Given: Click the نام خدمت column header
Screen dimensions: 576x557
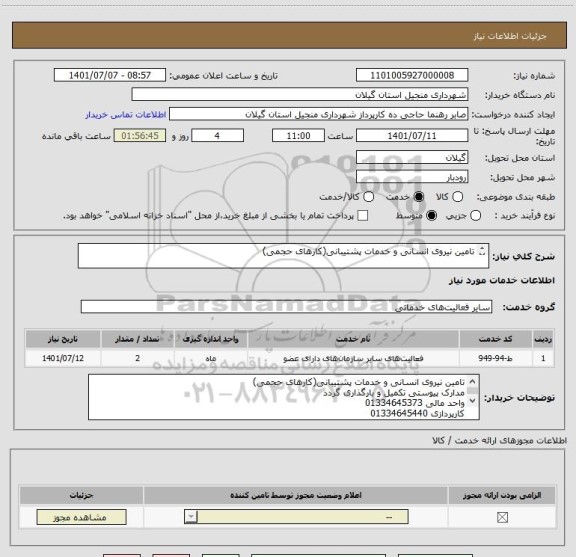Looking at the screenshot, I should coord(353,339).
